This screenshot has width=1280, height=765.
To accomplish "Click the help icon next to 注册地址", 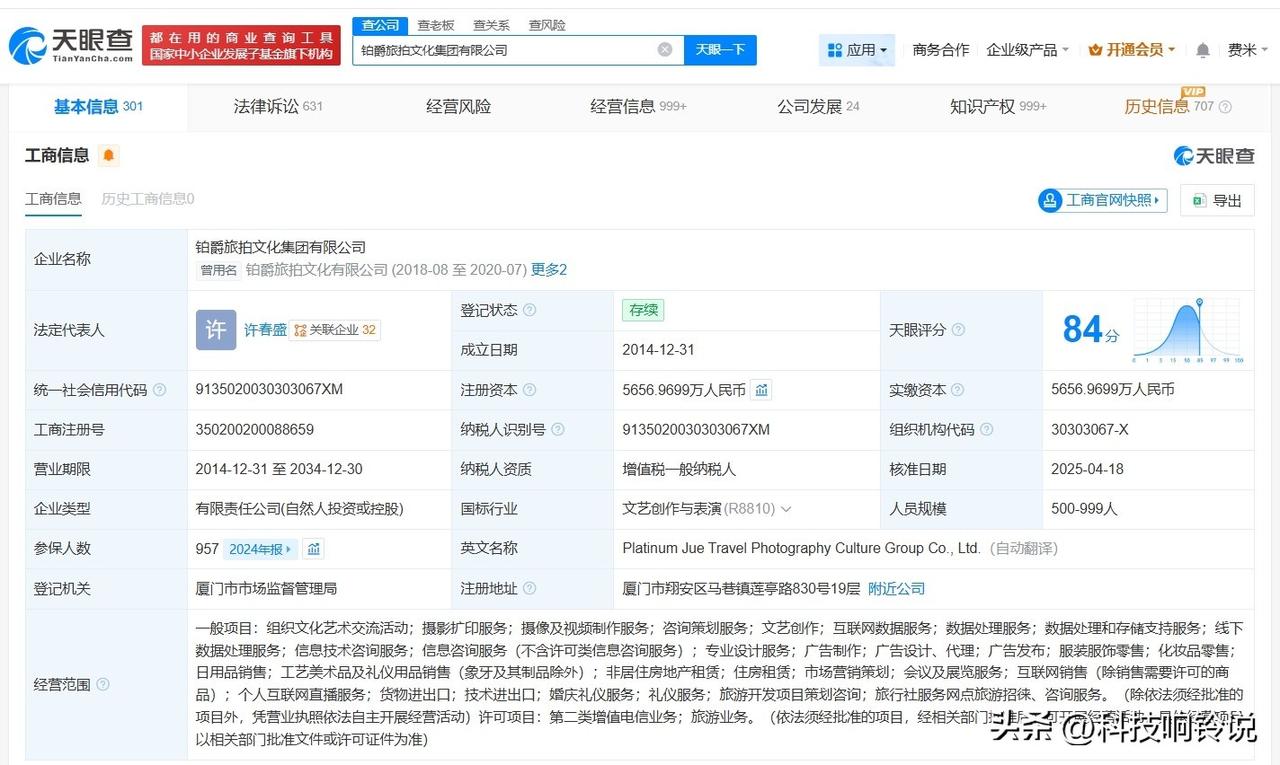I will coord(529,589).
